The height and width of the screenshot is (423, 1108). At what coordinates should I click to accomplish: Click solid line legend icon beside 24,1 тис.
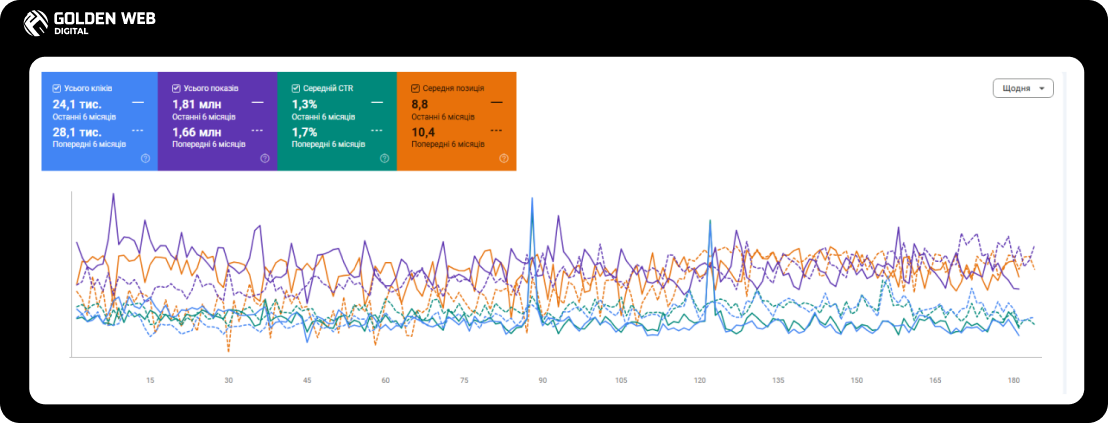point(138,103)
